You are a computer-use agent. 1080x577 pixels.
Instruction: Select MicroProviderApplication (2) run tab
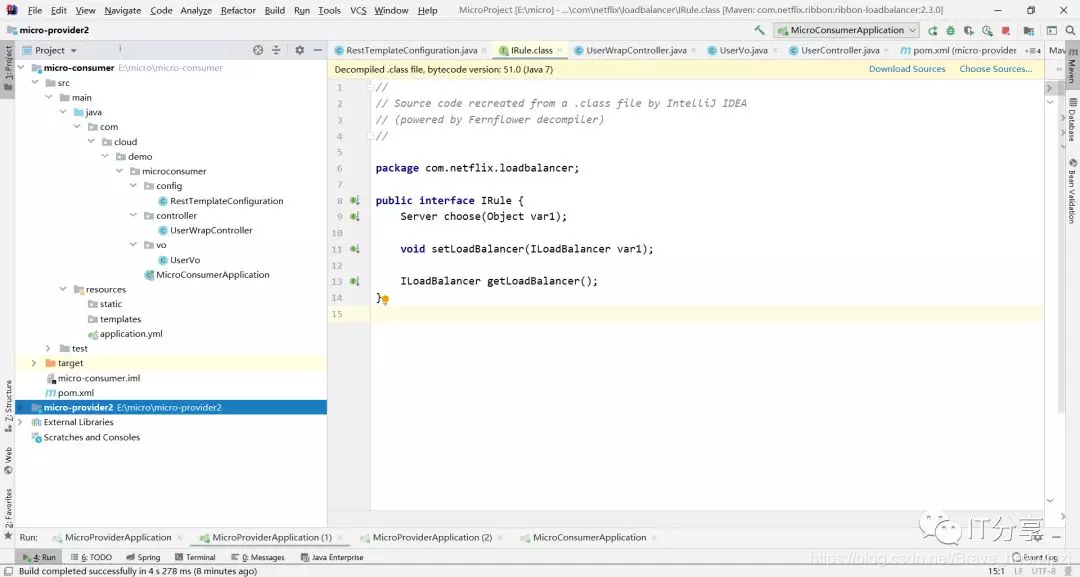point(432,537)
